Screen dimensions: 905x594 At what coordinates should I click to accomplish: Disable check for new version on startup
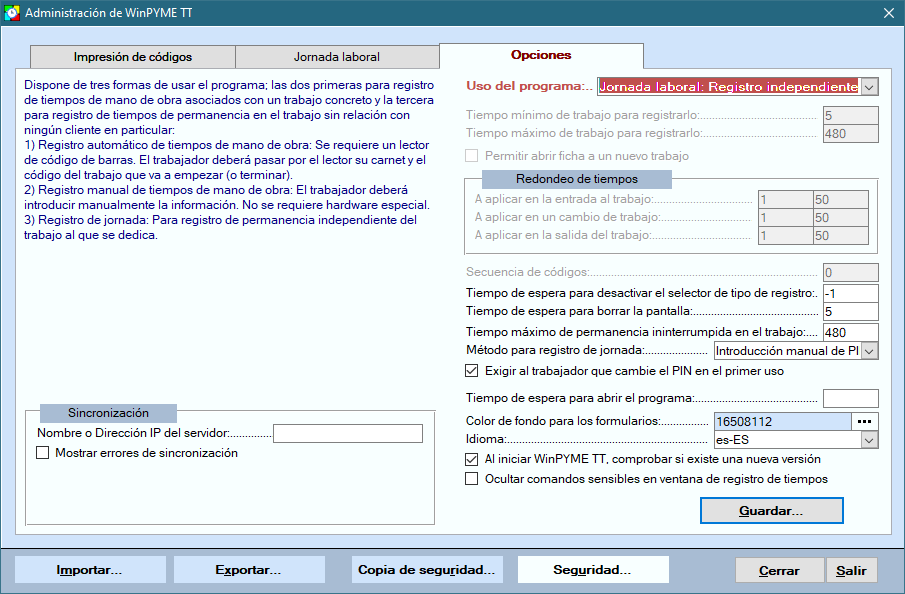point(473,460)
